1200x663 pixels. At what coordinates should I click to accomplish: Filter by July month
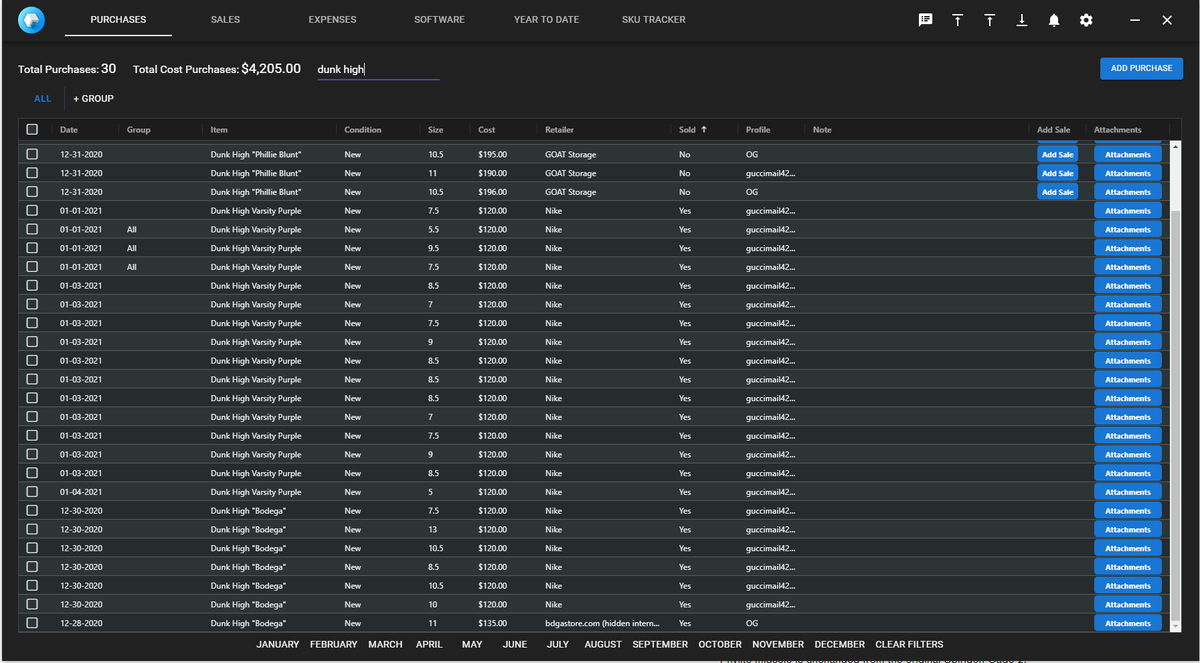point(558,644)
